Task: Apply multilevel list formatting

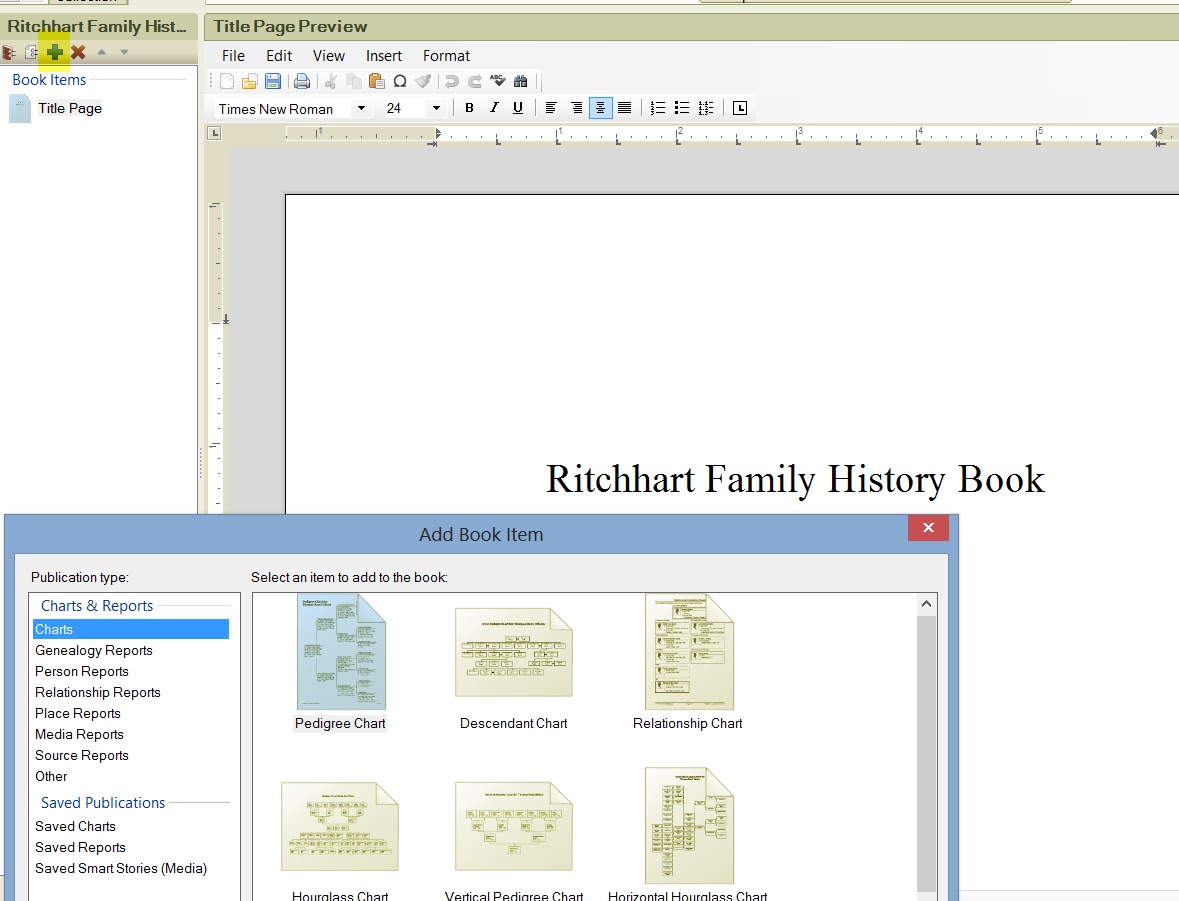Action: [x=706, y=108]
